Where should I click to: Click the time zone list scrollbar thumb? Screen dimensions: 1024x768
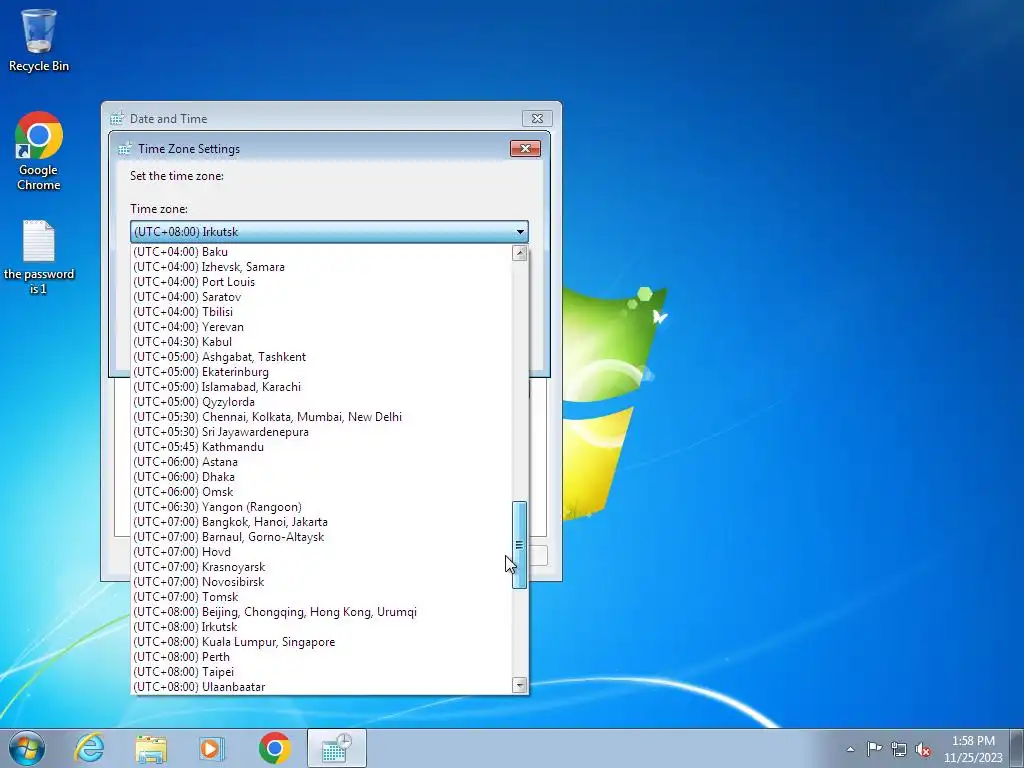click(x=519, y=545)
